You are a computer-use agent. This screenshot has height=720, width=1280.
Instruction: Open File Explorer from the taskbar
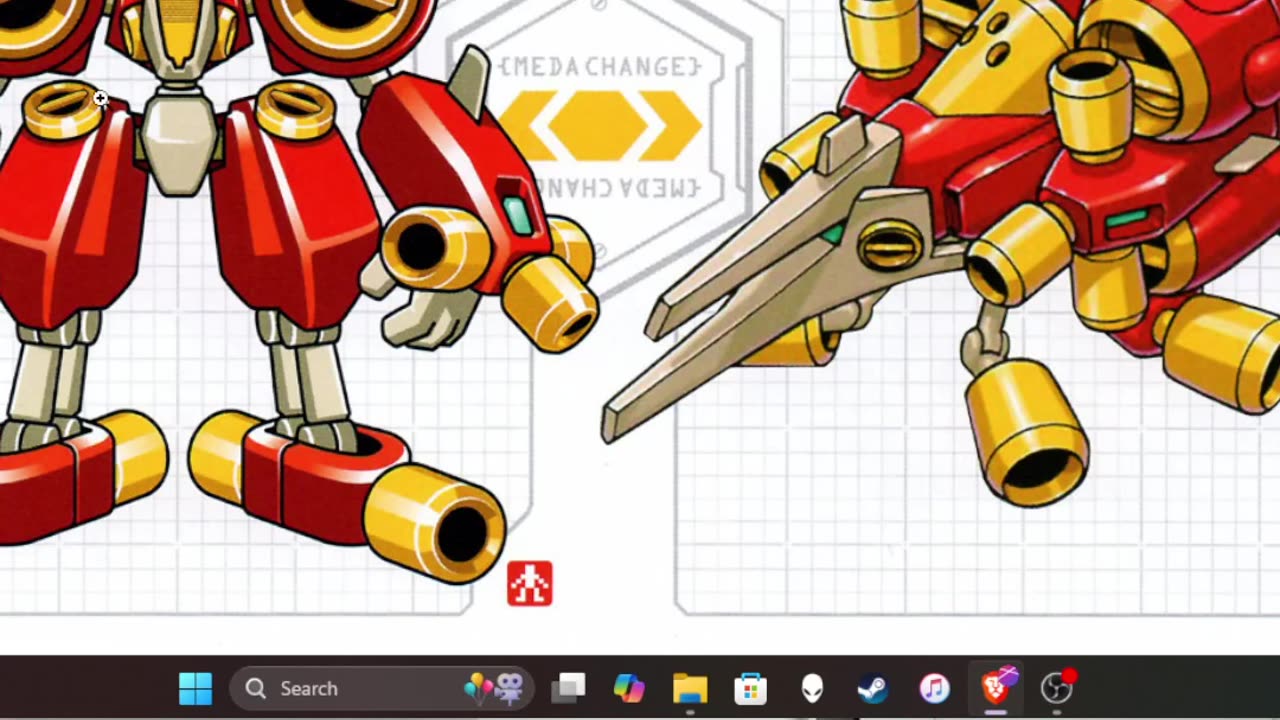[x=690, y=688]
